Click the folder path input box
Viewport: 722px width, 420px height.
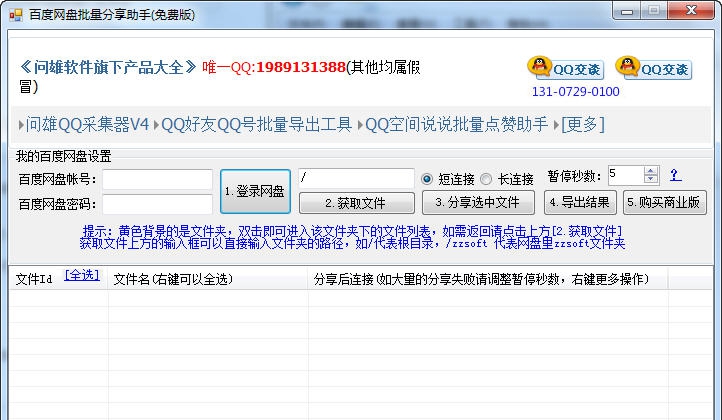(356, 178)
